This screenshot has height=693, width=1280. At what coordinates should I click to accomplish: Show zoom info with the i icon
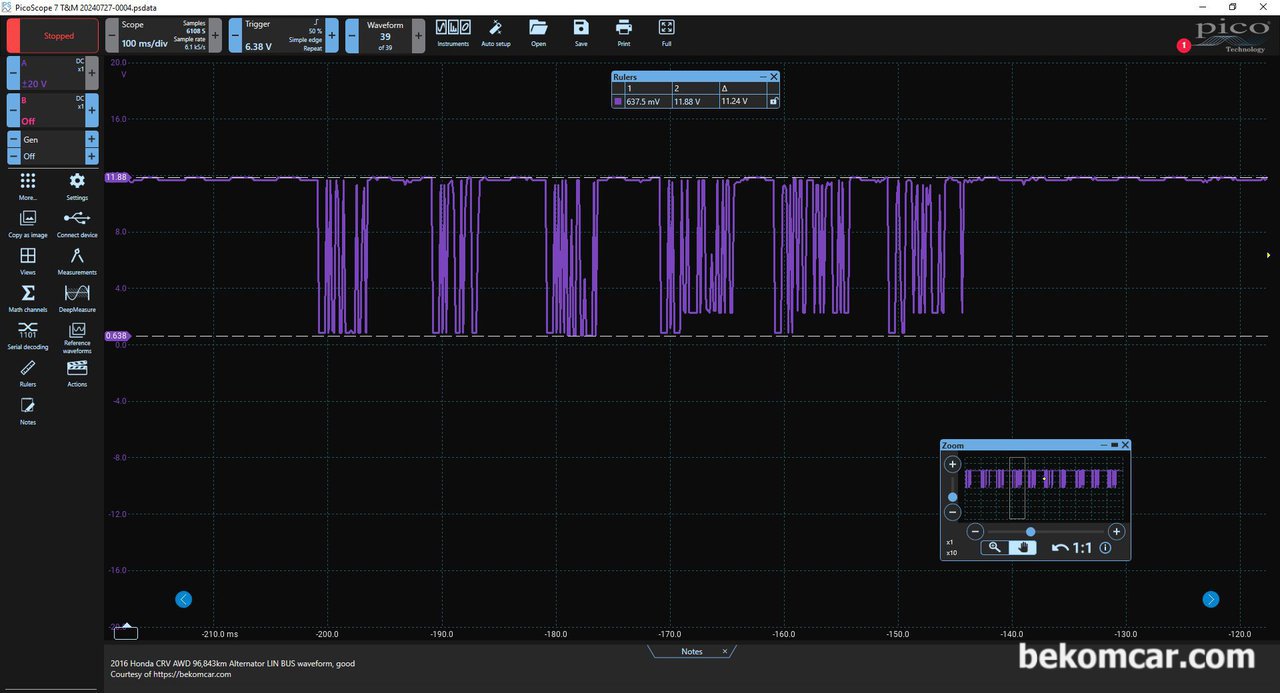(x=1105, y=548)
